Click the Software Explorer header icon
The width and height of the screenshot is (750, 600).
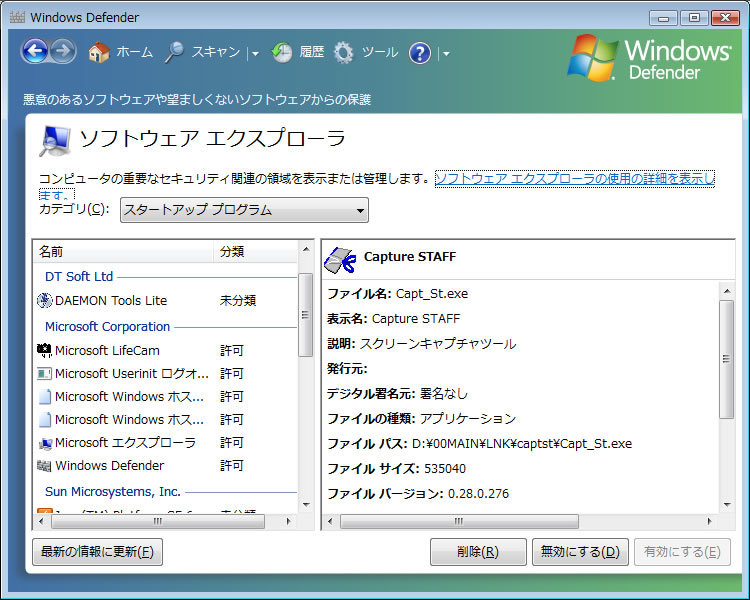pyautogui.click(x=55, y=141)
